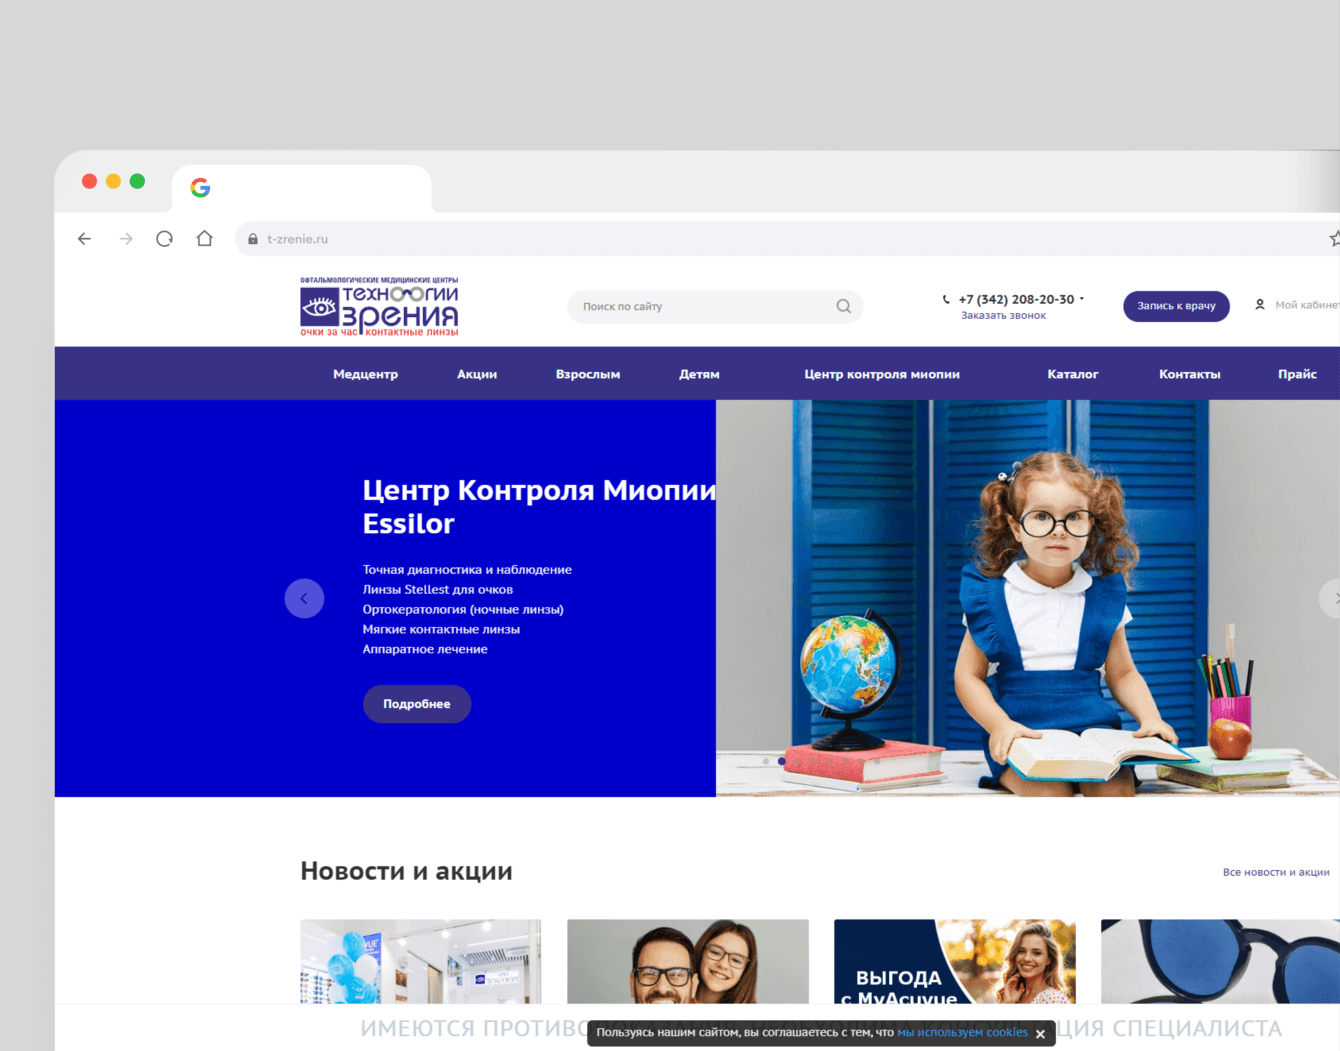Open the мы используем cookies link
This screenshot has height=1051, width=1340.
point(962,1032)
